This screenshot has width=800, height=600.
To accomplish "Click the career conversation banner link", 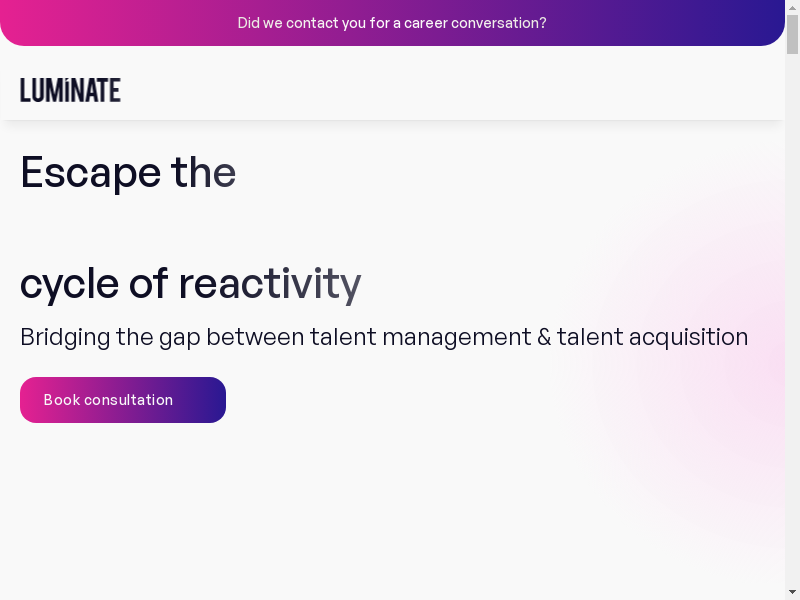I will (x=392, y=23).
